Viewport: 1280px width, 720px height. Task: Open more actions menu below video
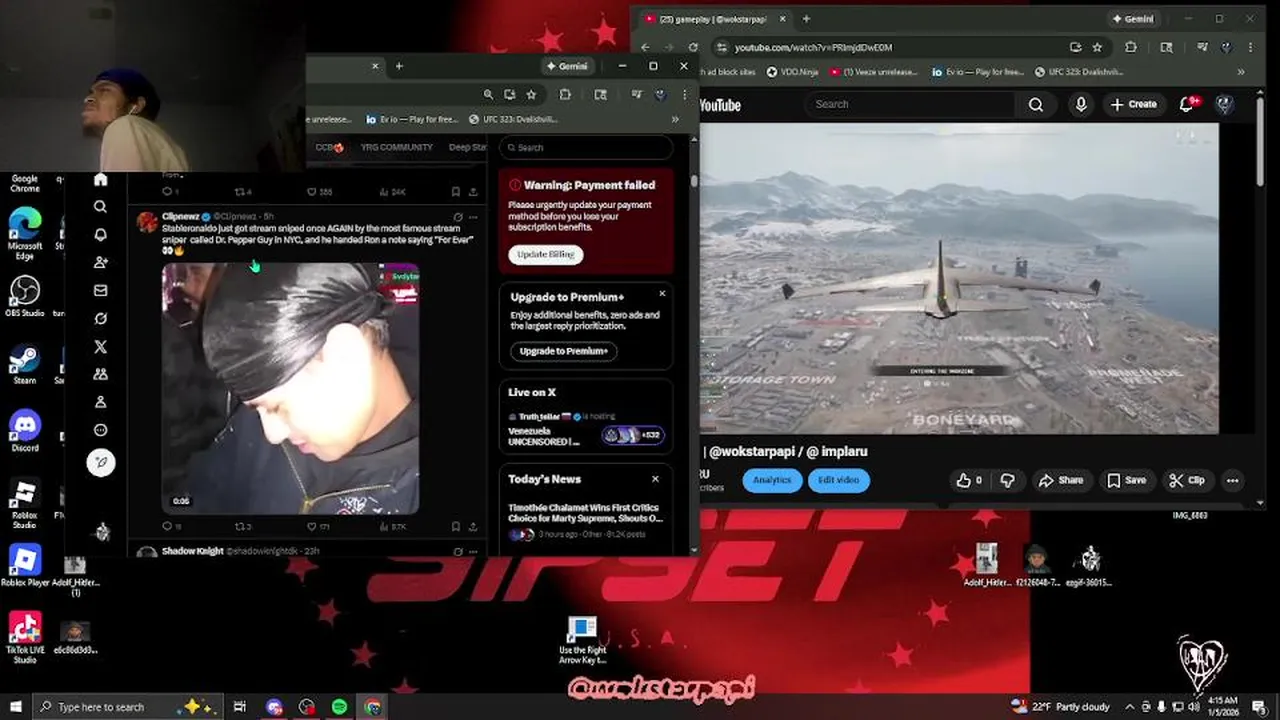pyautogui.click(x=1233, y=480)
